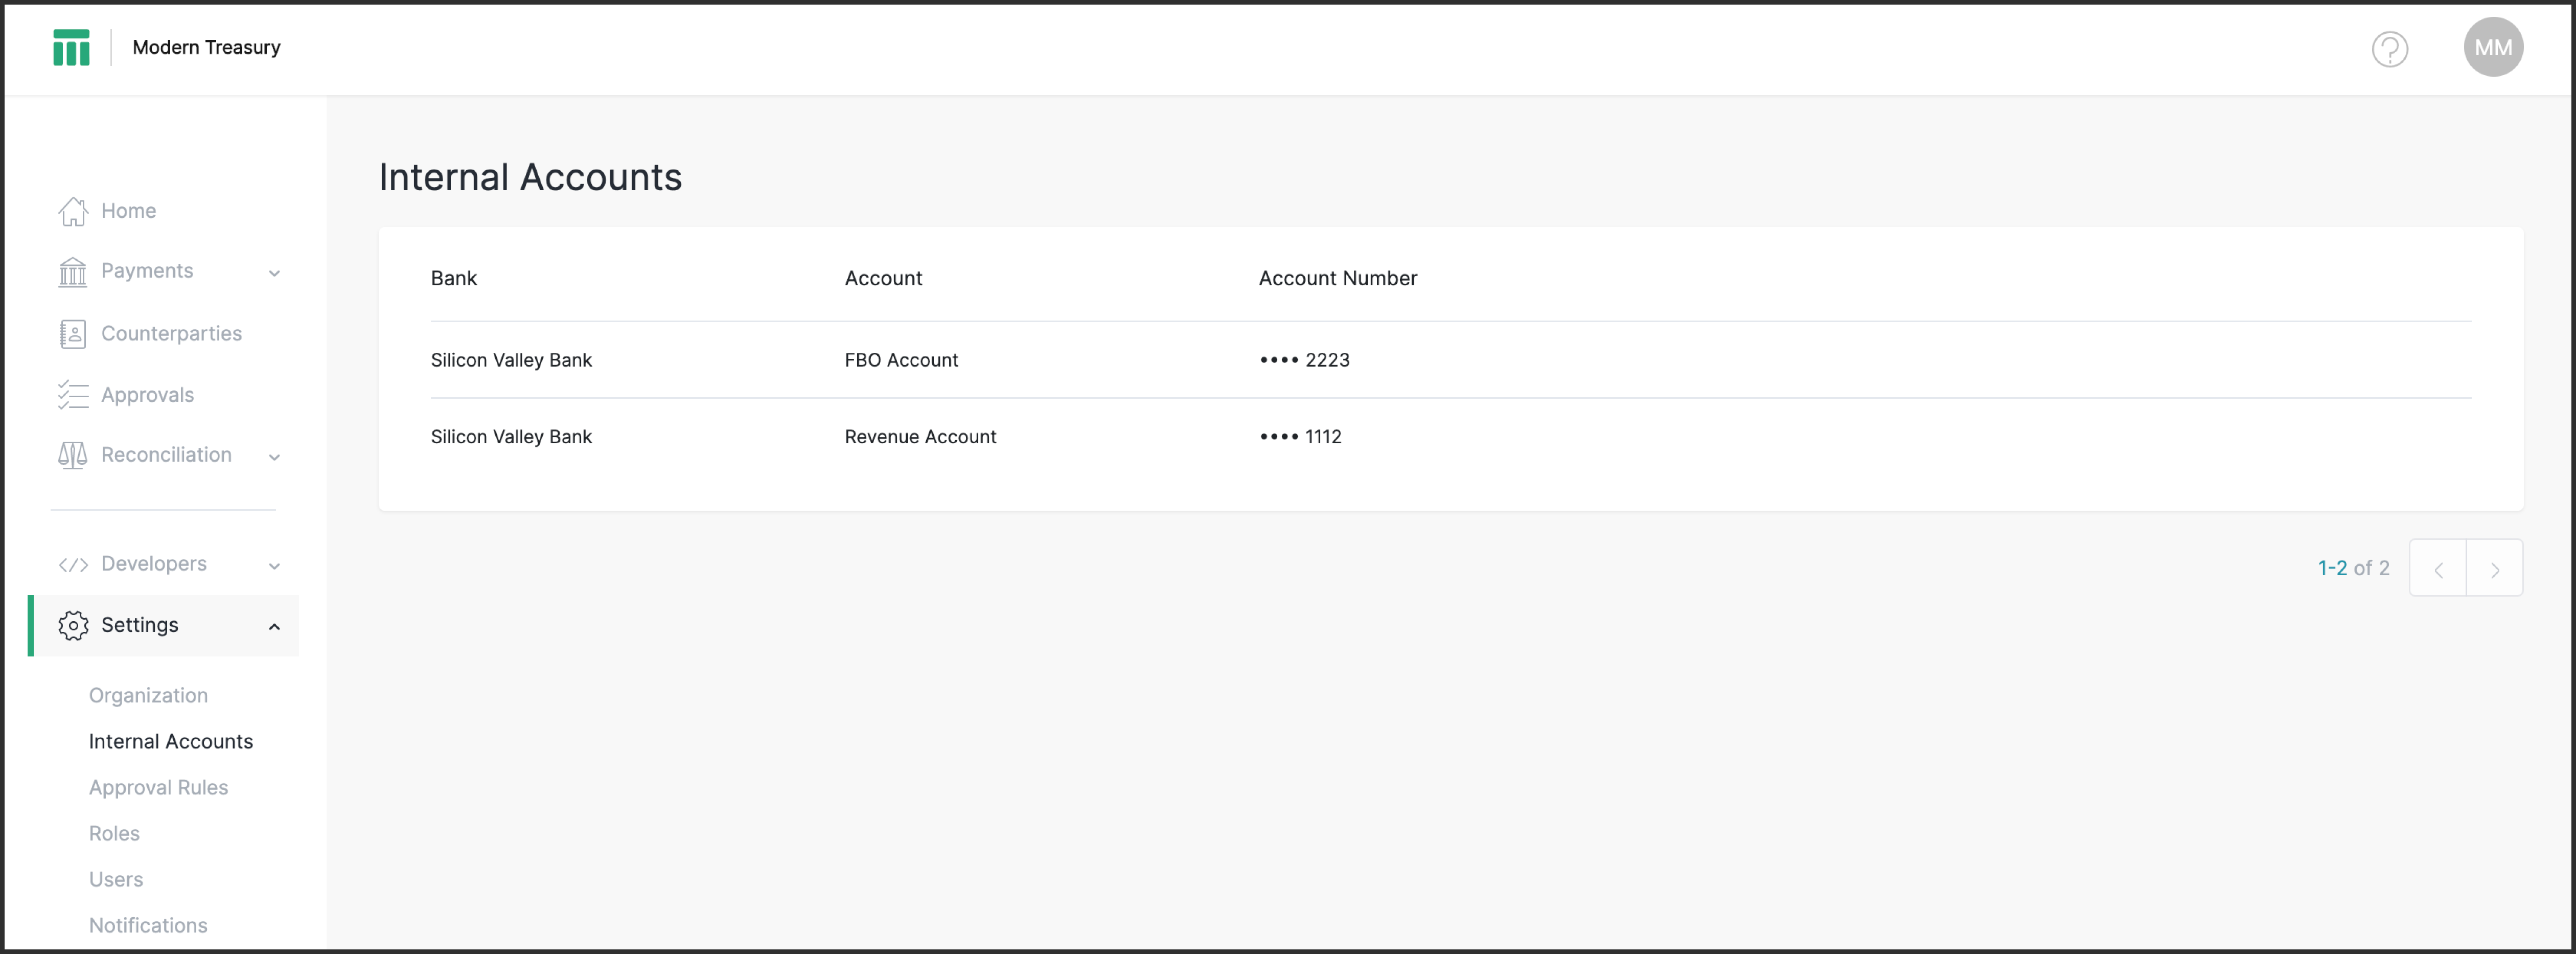The height and width of the screenshot is (954, 2576).
Task: Click the Modern Treasury green logo icon
Action: (x=71, y=47)
